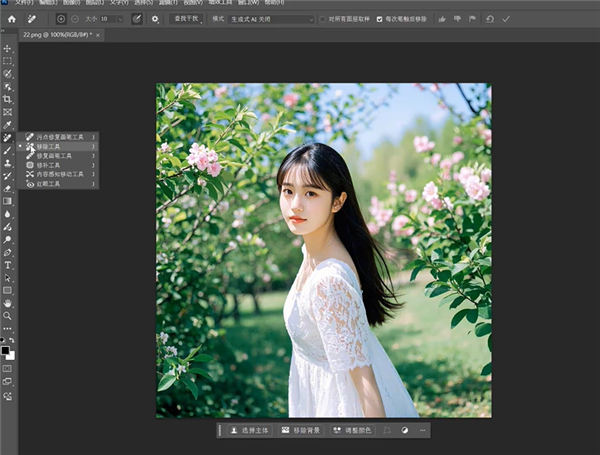
Task: Select the Rectangular Marquee tool
Action: pyautogui.click(x=7, y=61)
